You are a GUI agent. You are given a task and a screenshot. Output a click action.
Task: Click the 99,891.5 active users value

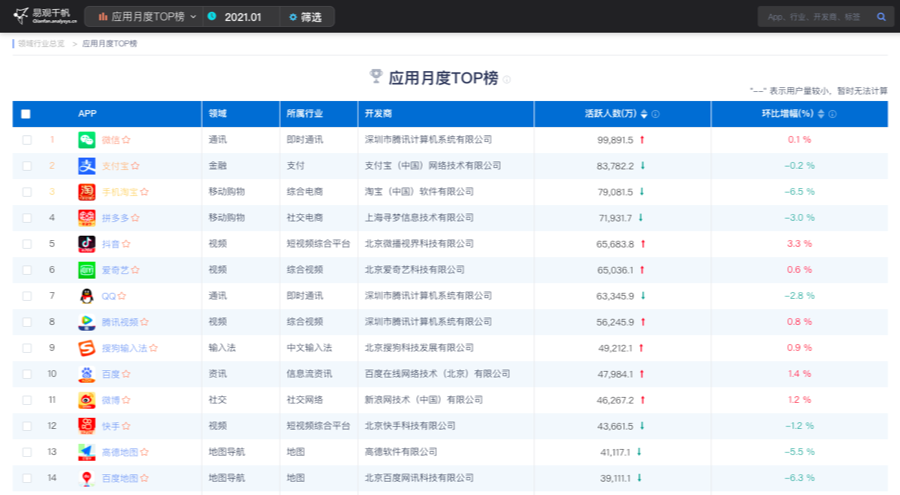[615, 140]
